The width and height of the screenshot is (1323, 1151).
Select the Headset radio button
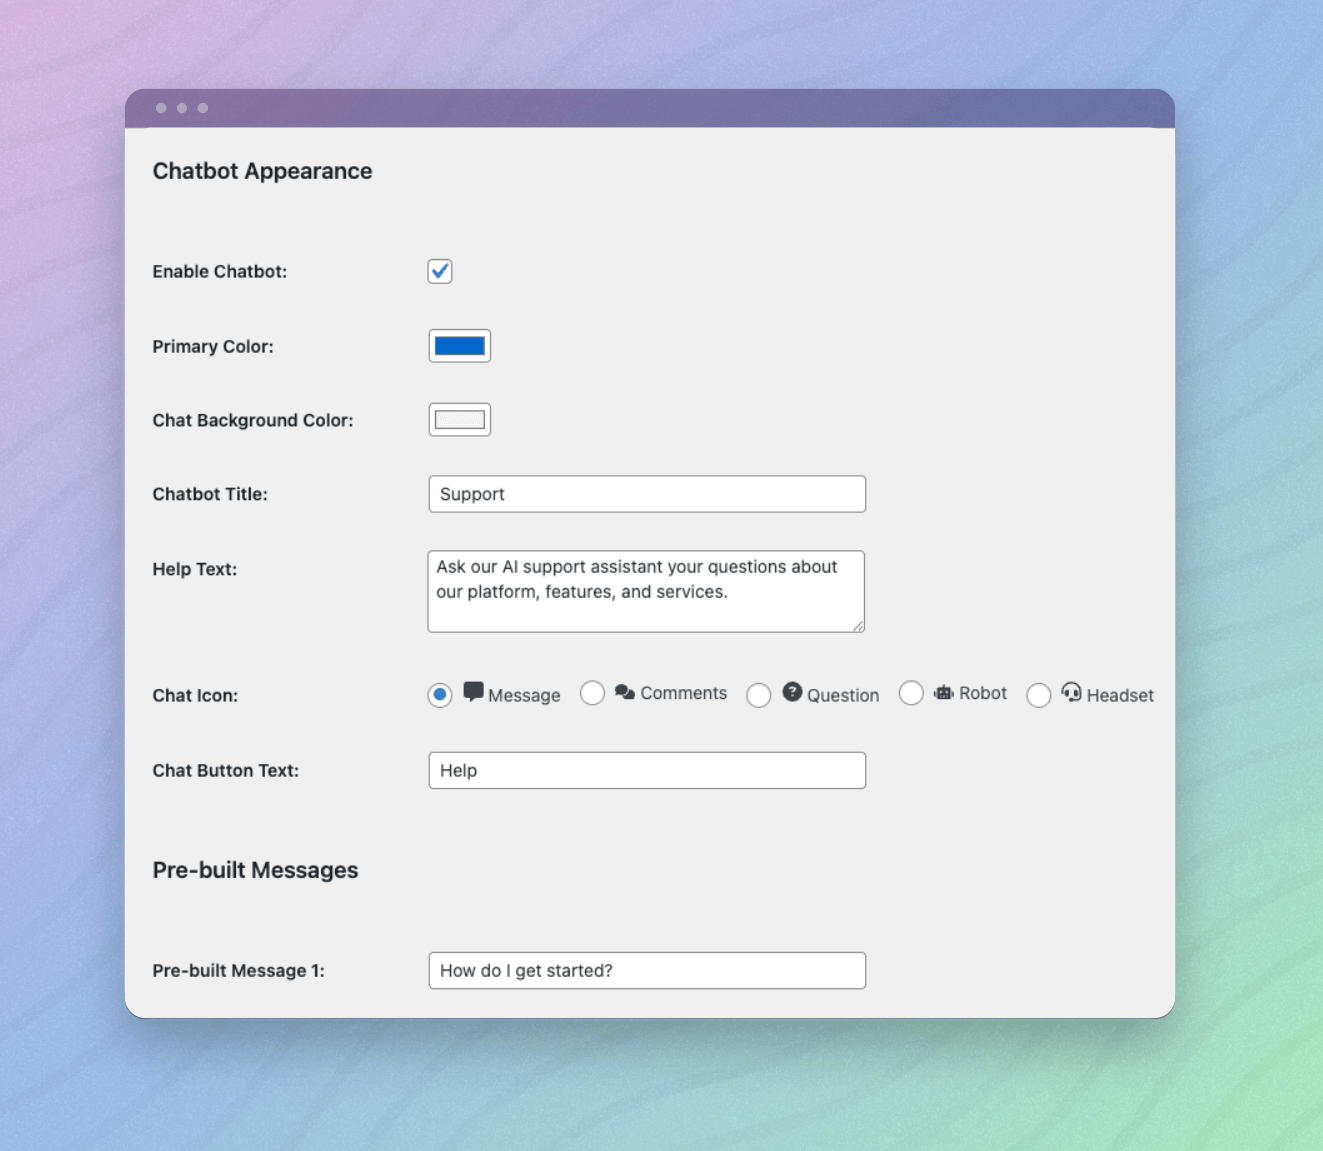pyautogui.click(x=1038, y=695)
